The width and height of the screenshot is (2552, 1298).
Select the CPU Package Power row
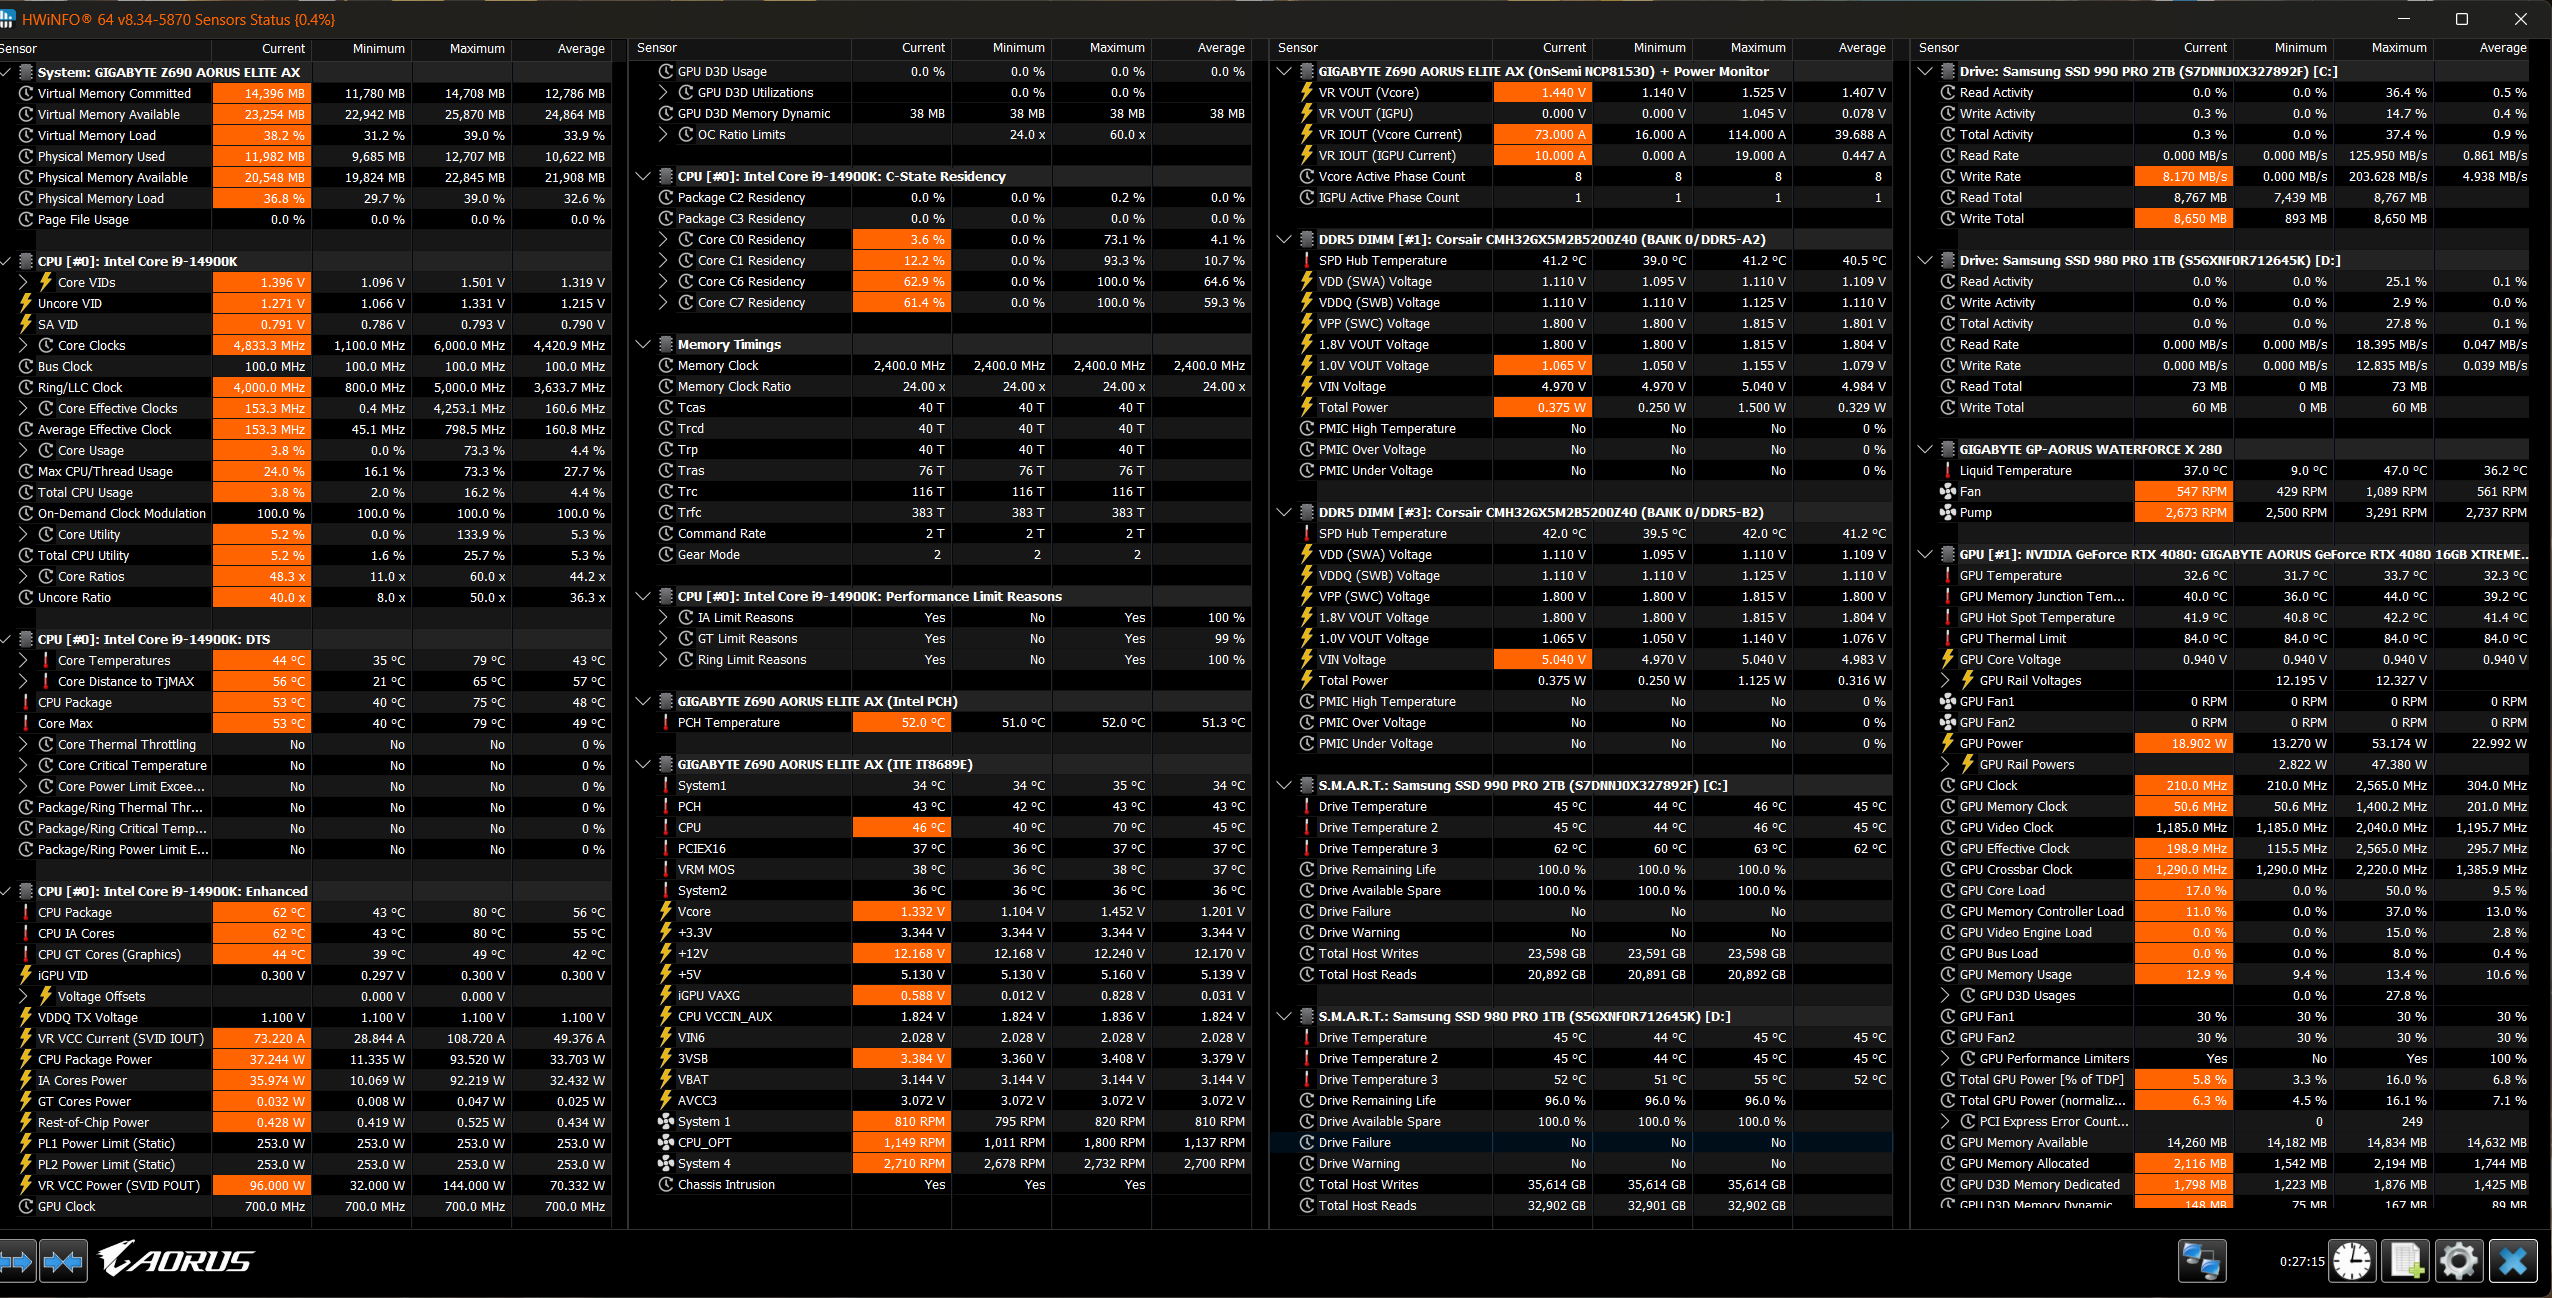click(x=95, y=1059)
